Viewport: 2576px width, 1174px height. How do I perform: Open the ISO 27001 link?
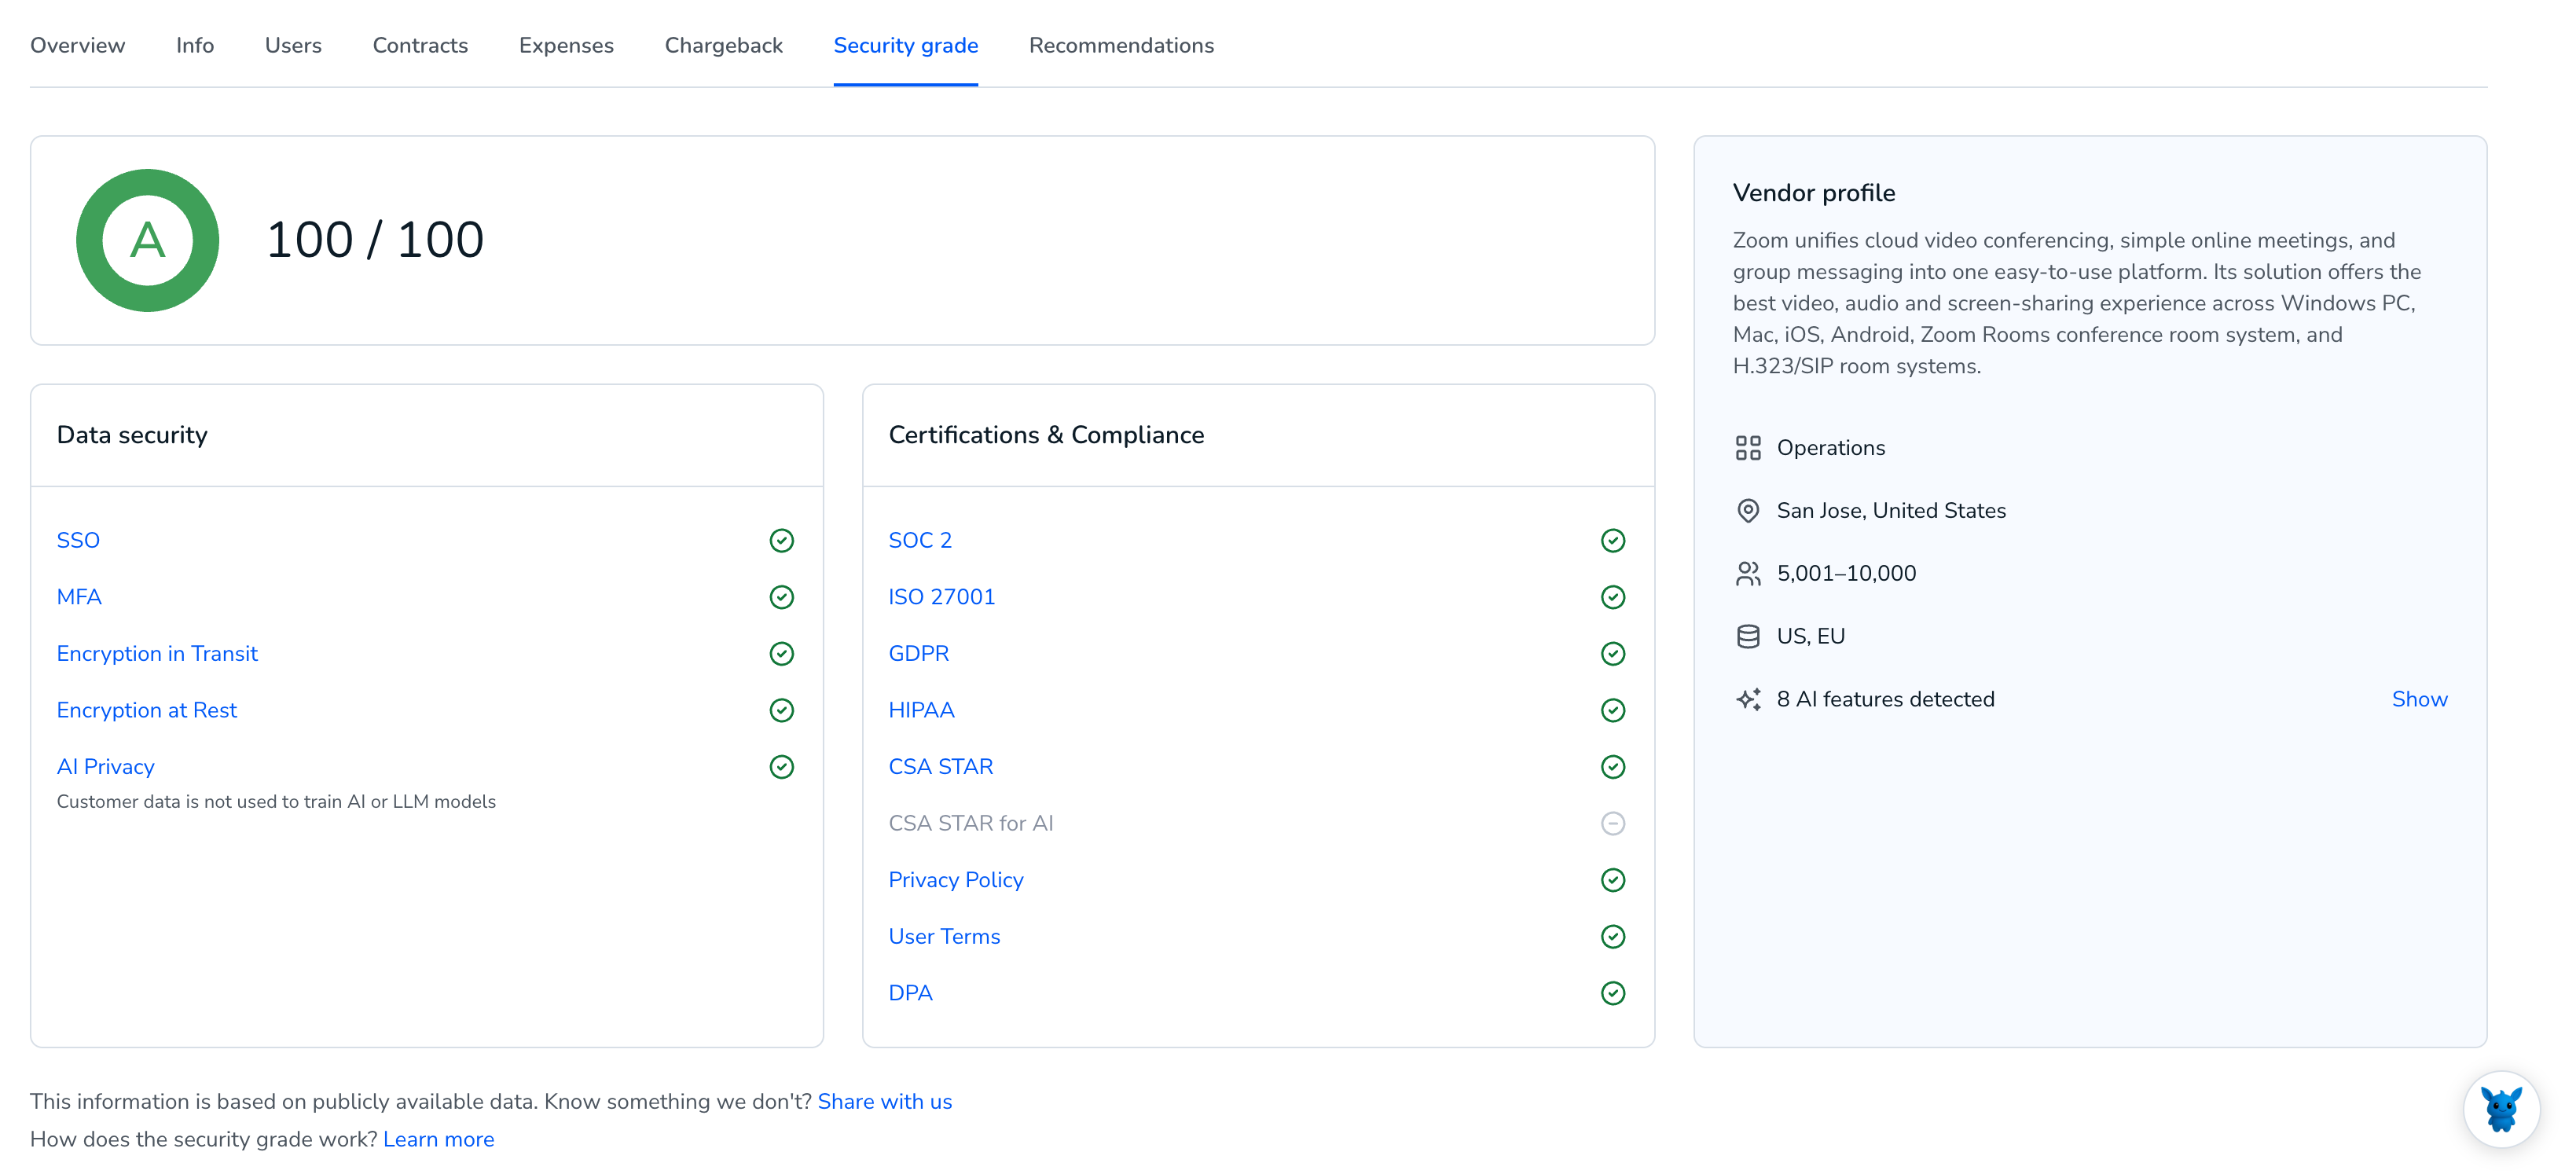pyautogui.click(x=942, y=597)
